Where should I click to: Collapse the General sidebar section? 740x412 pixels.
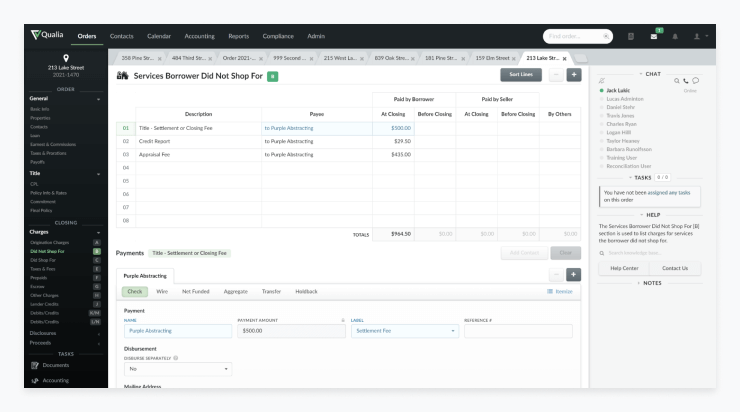pos(99,99)
